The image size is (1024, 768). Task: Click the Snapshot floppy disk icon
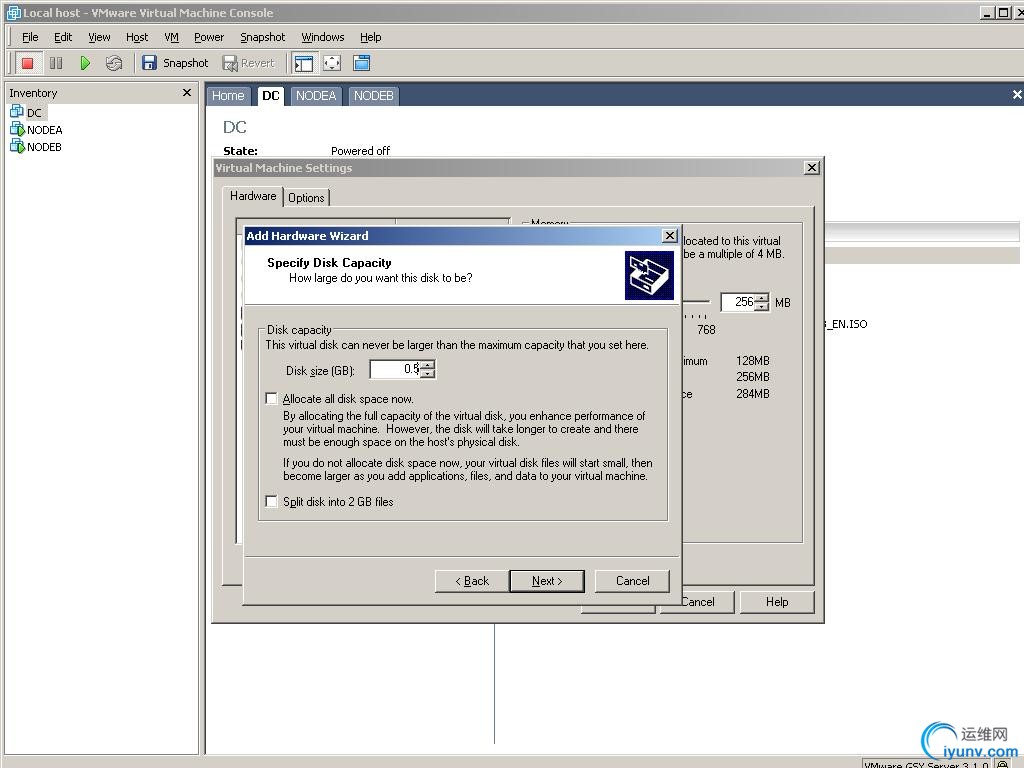(x=149, y=63)
